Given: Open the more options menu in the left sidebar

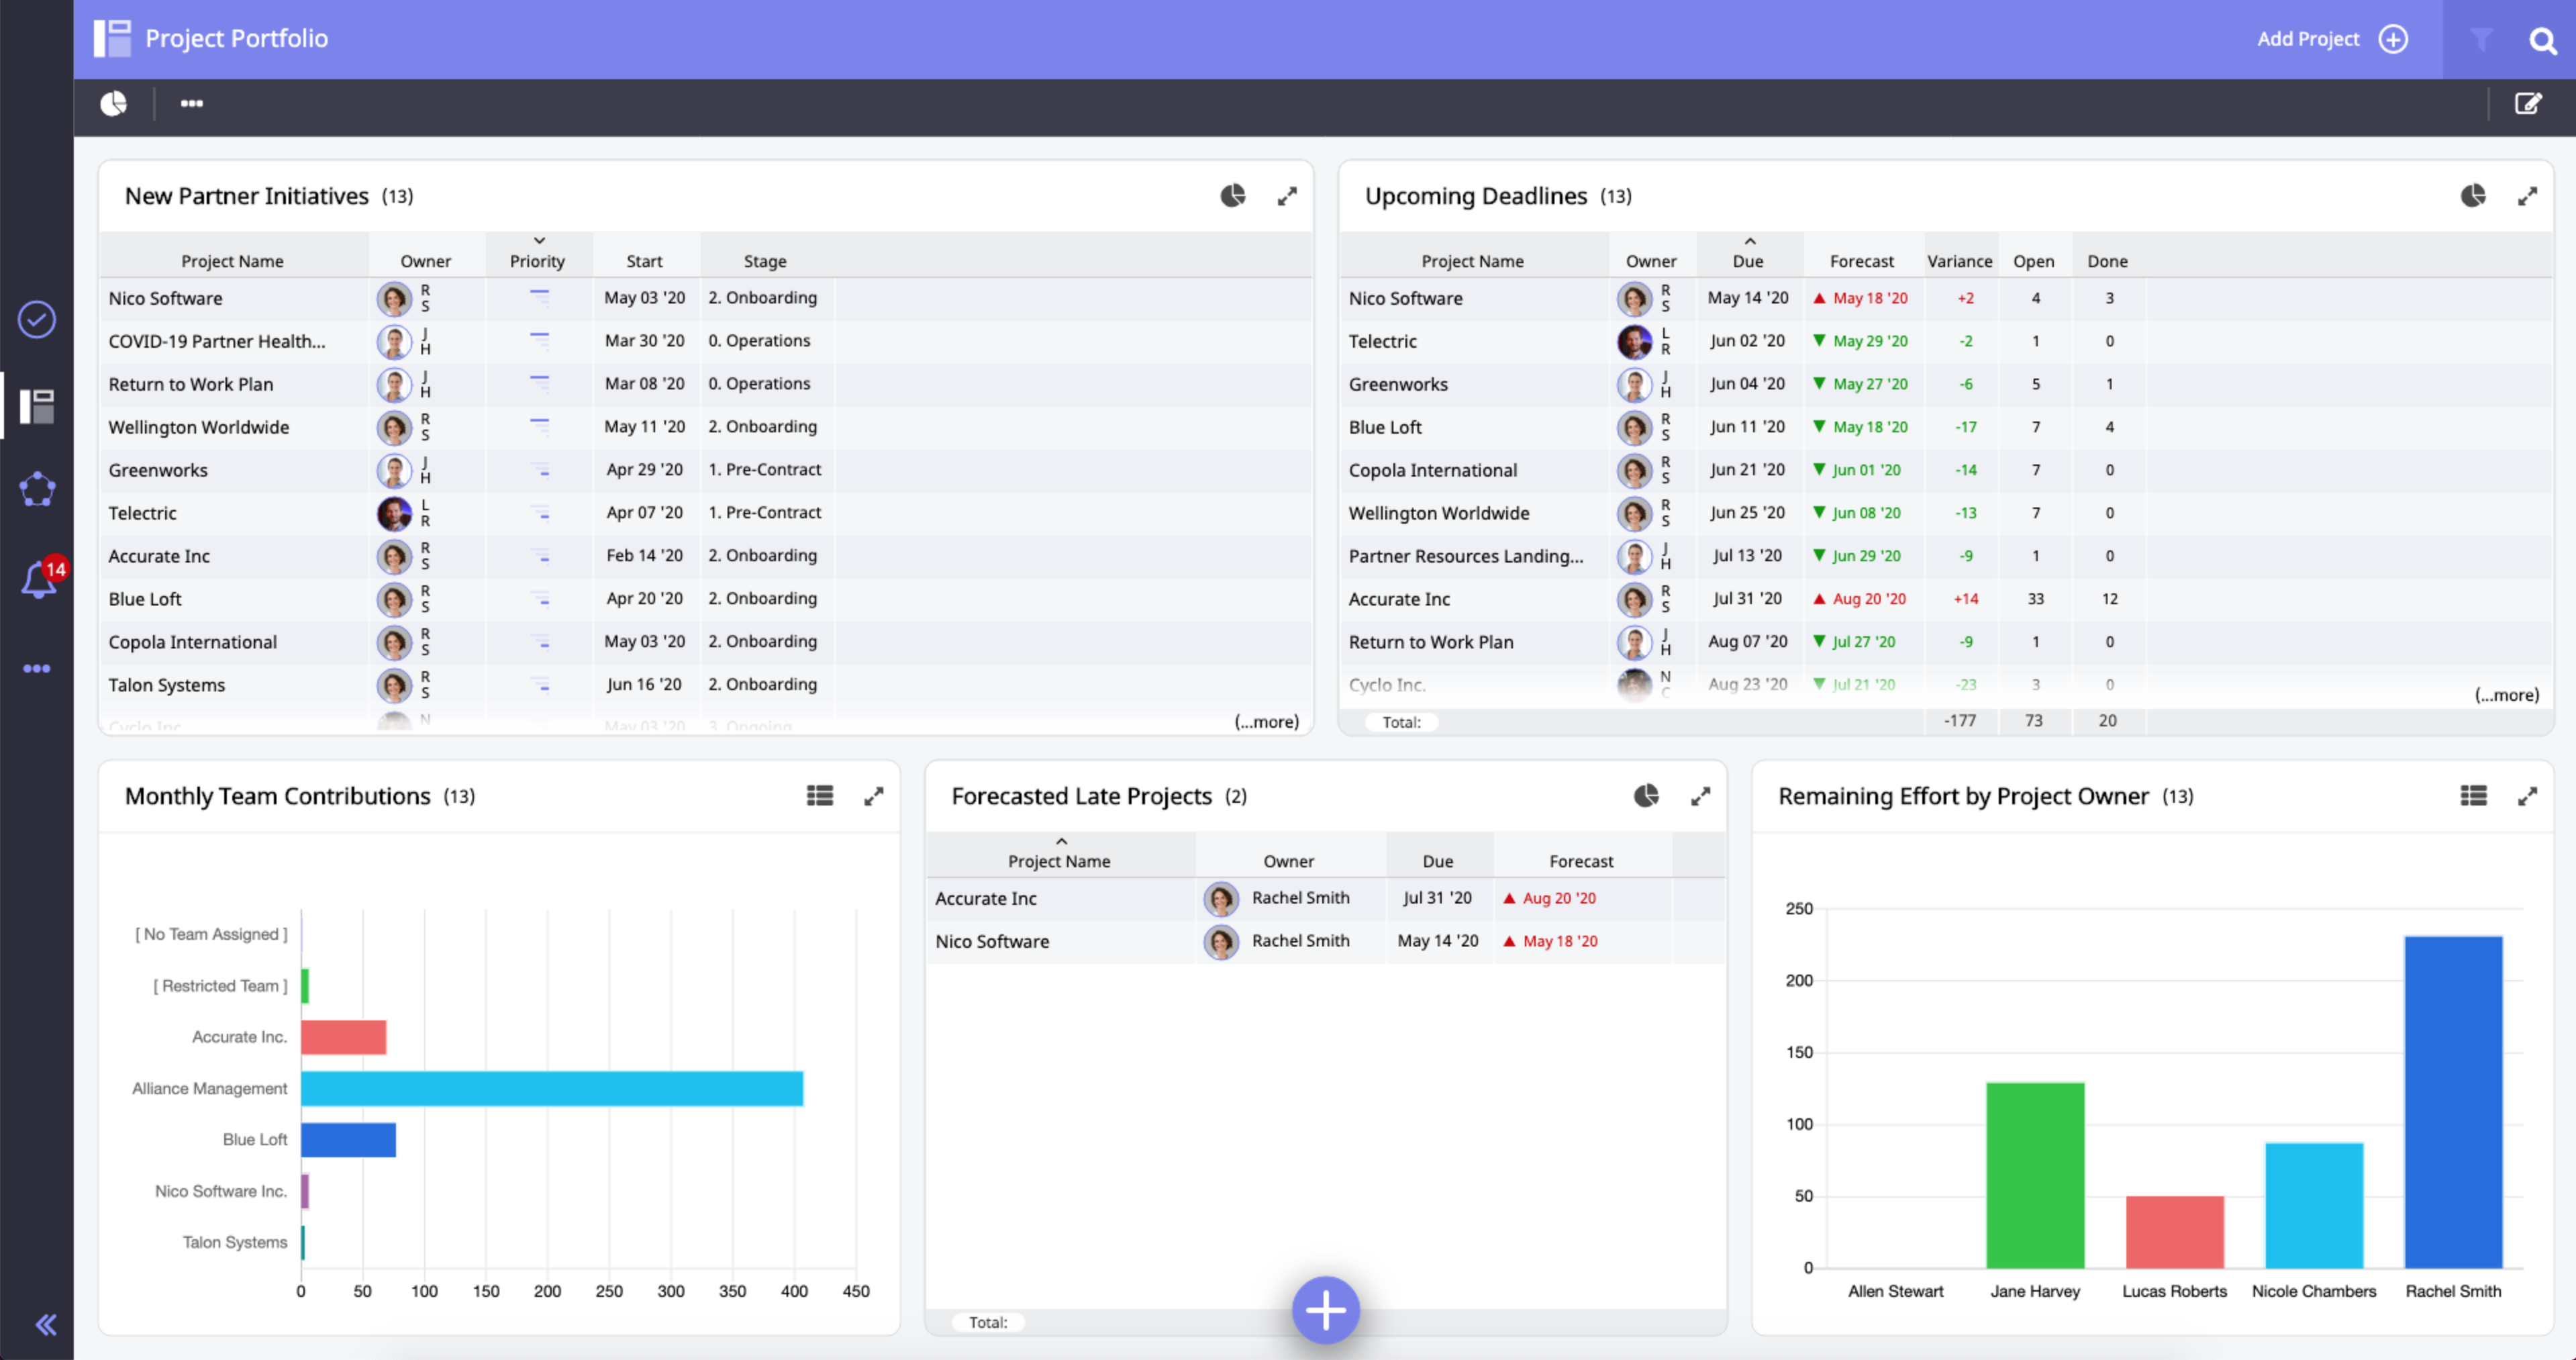Looking at the screenshot, I should (x=37, y=668).
